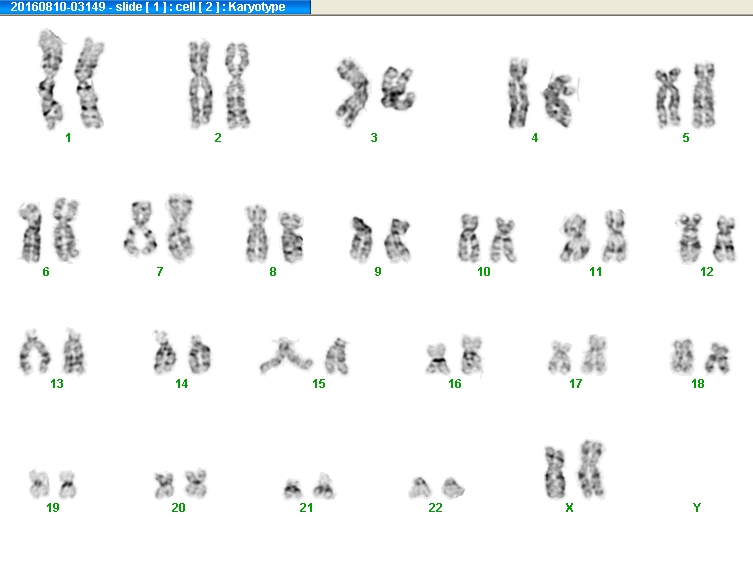This screenshot has width=753, height=575.
Task: Pick the left X chromosome image
Action: pyautogui.click(x=555, y=473)
